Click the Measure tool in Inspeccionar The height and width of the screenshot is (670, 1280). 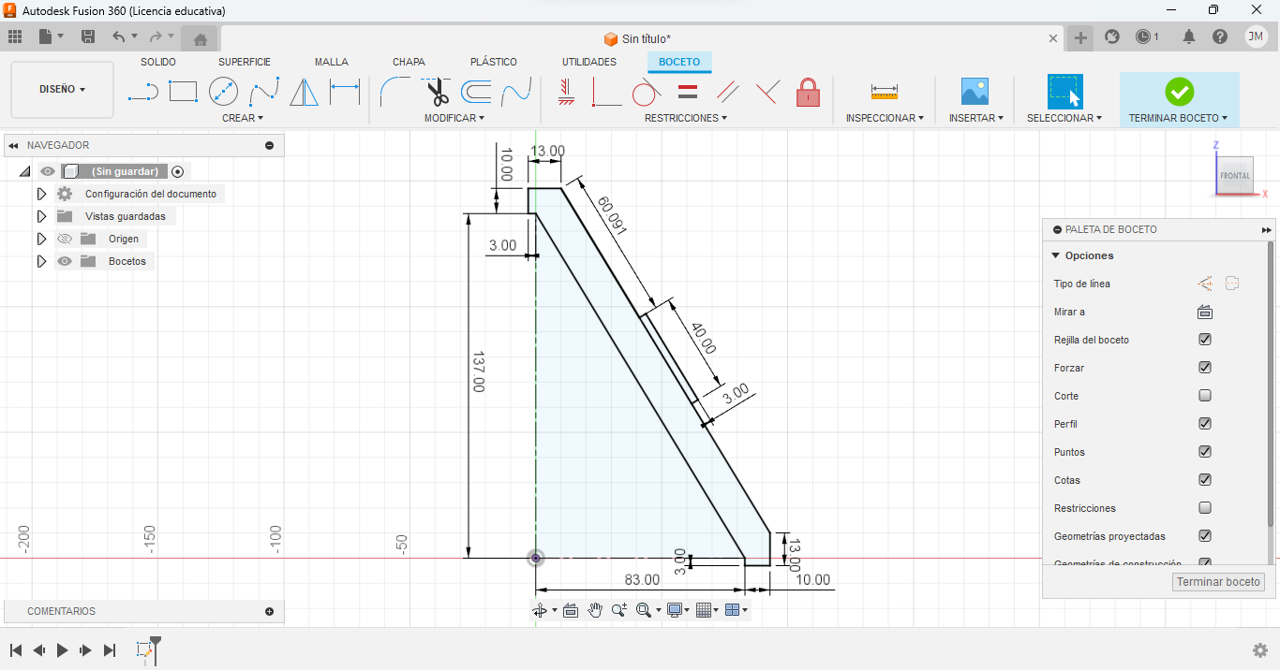pos(884,92)
